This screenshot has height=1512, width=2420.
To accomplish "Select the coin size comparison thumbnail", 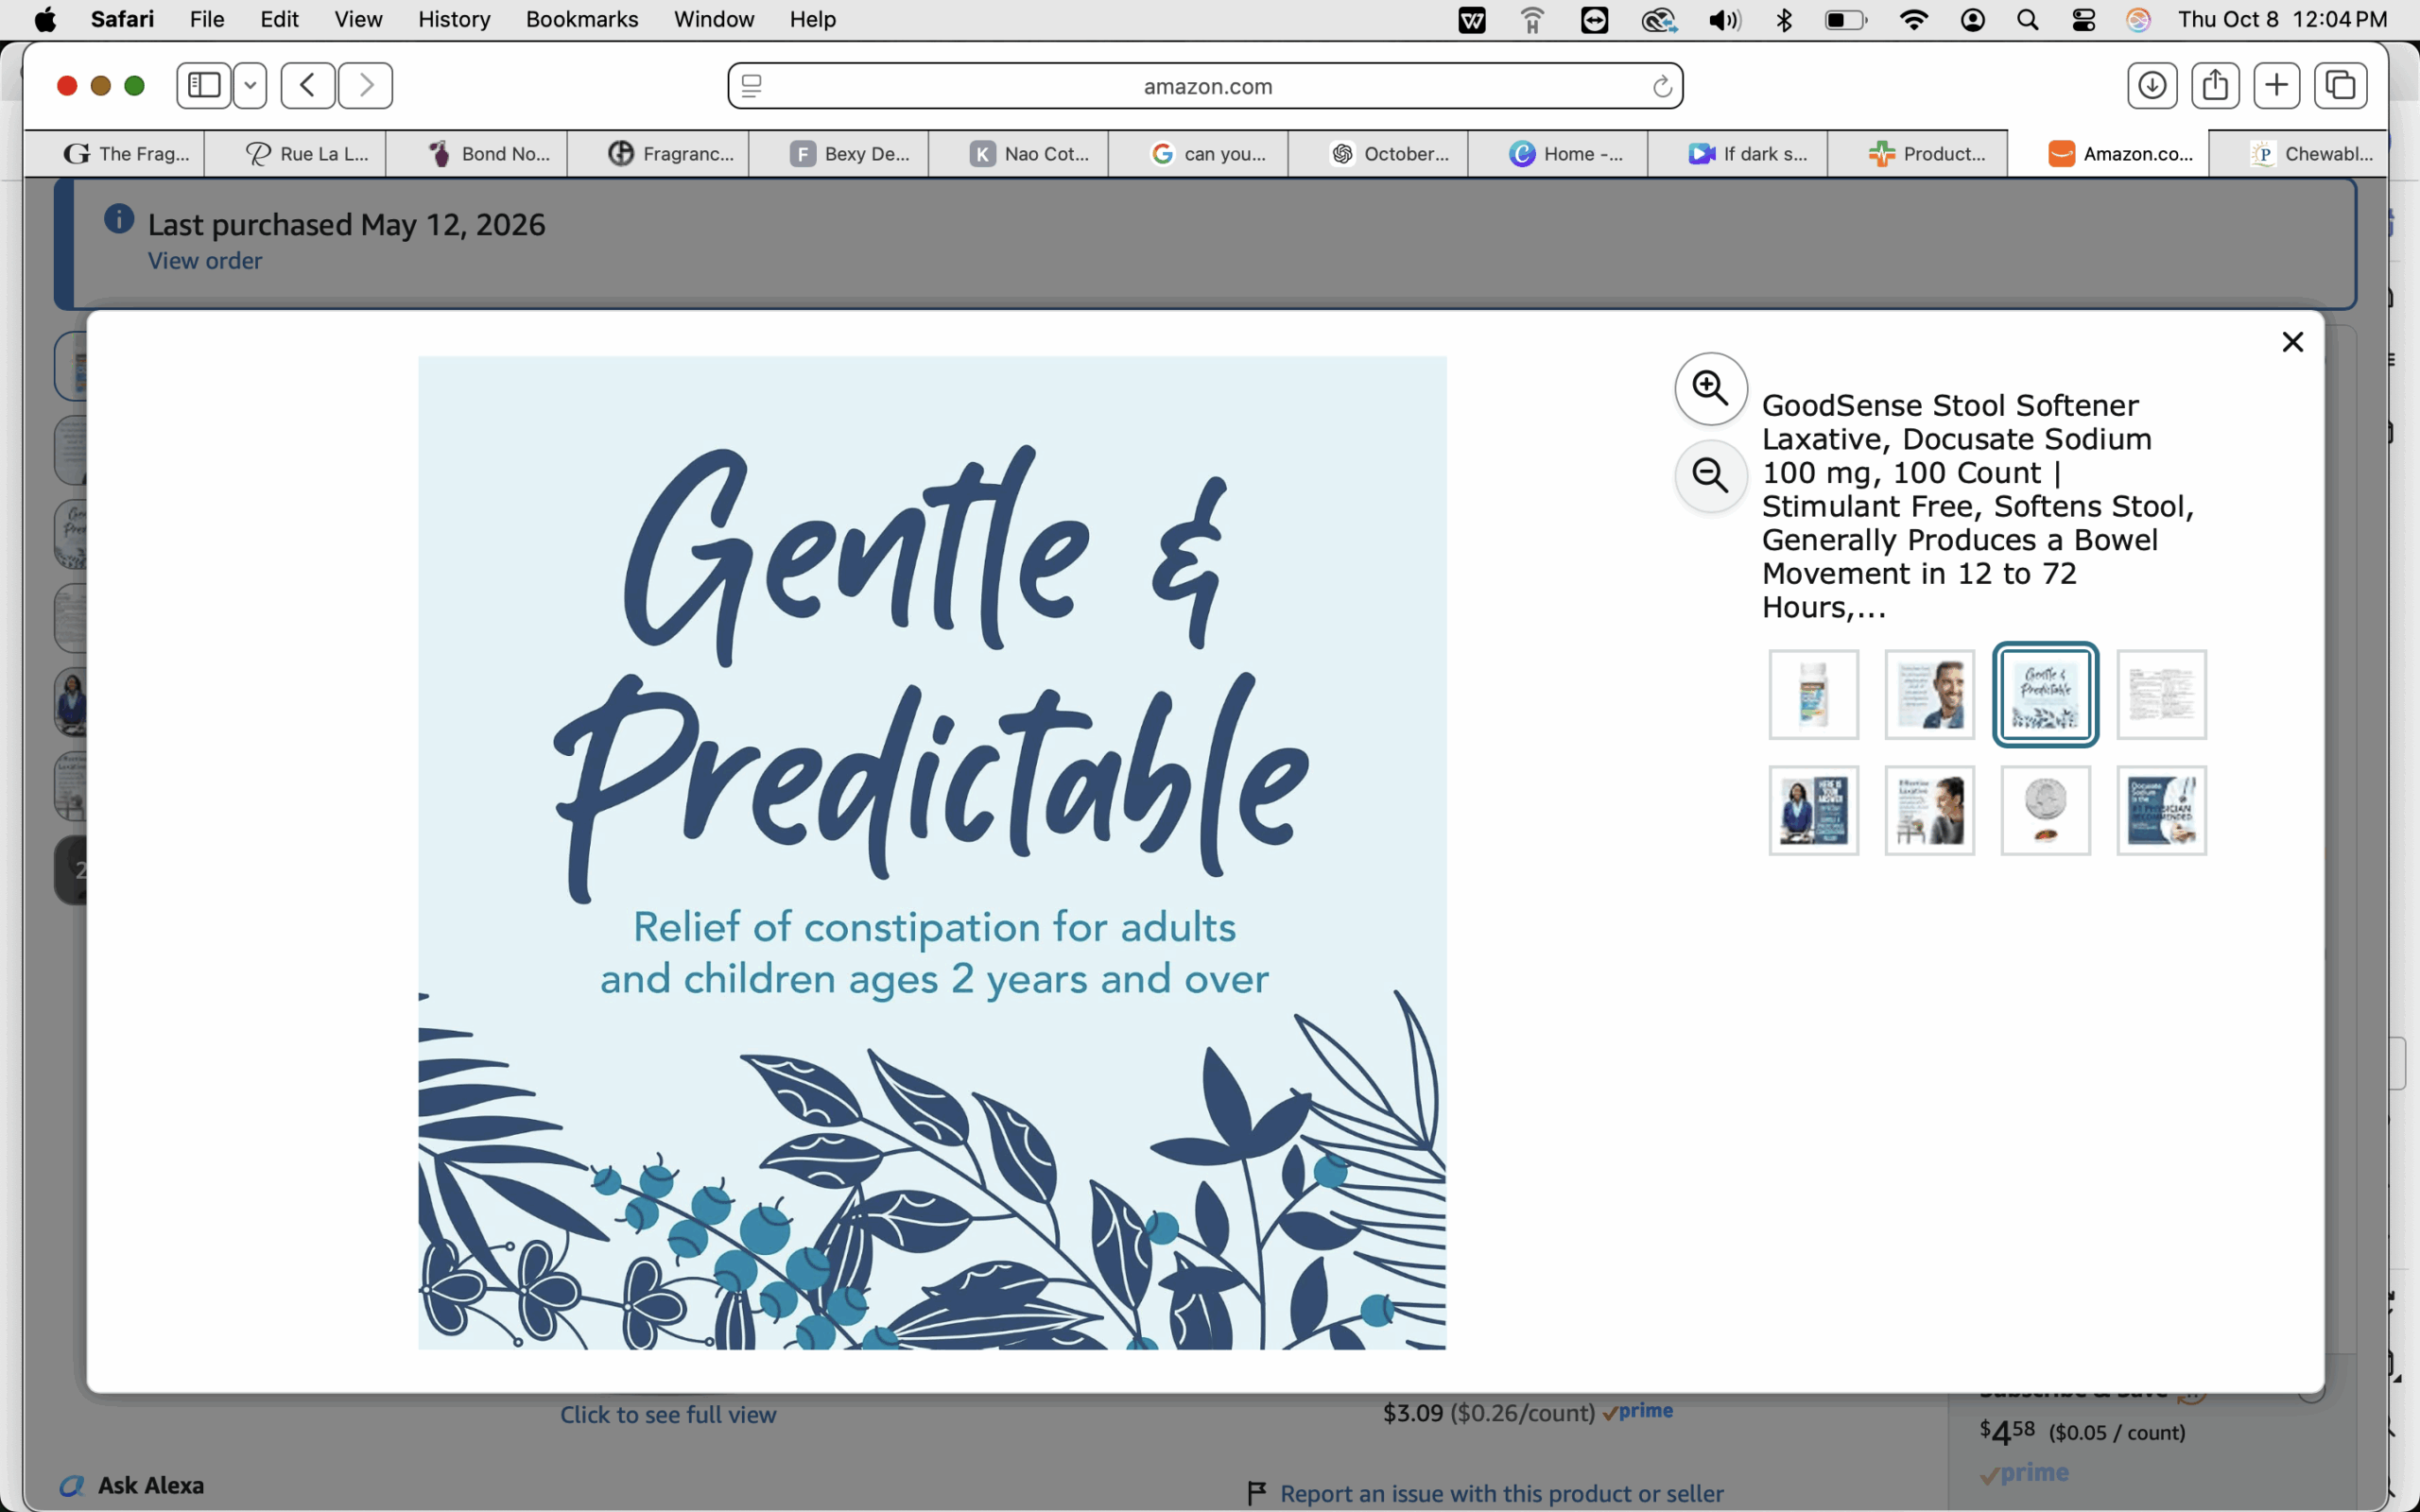I will click(2045, 810).
